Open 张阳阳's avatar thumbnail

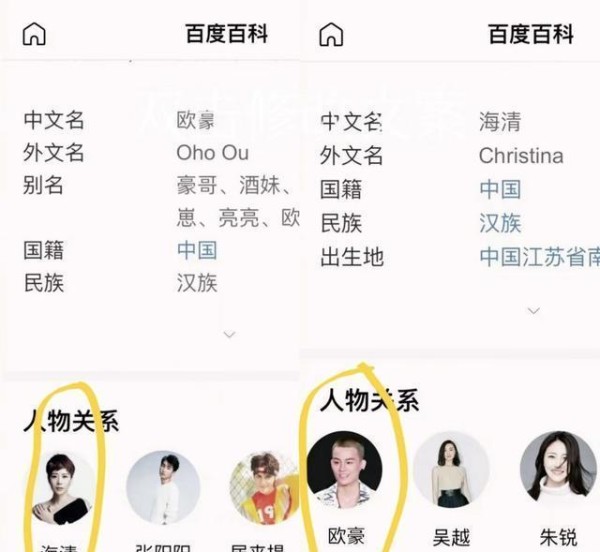coord(163,487)
